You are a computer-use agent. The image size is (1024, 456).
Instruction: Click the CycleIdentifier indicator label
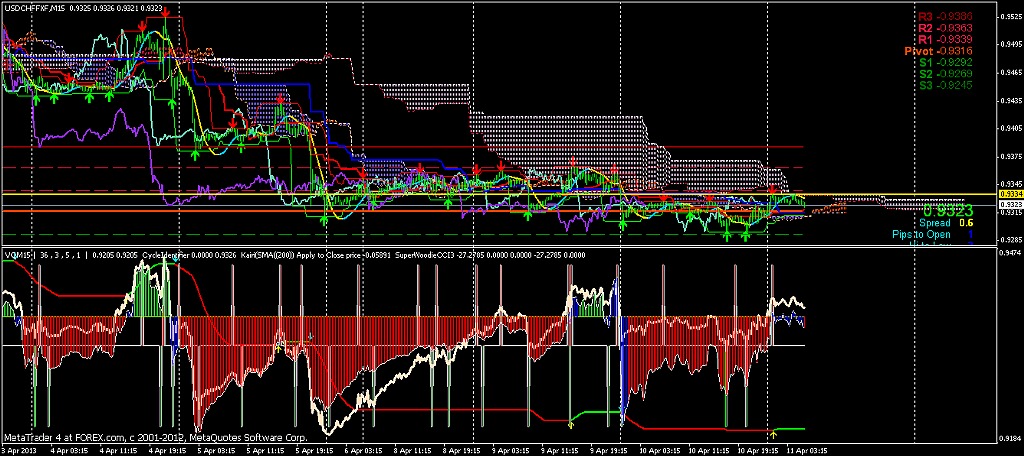tap(166, 255)
